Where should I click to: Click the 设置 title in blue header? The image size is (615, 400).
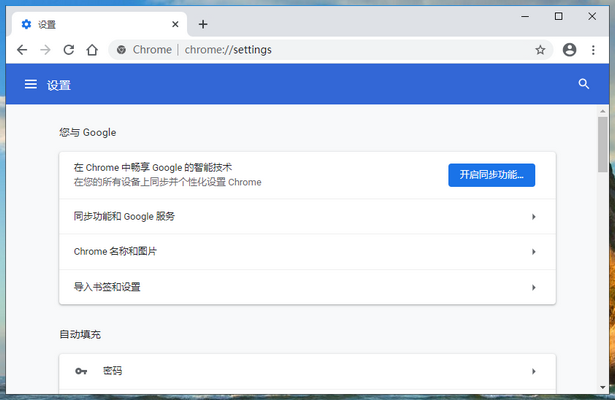(59, 85)
